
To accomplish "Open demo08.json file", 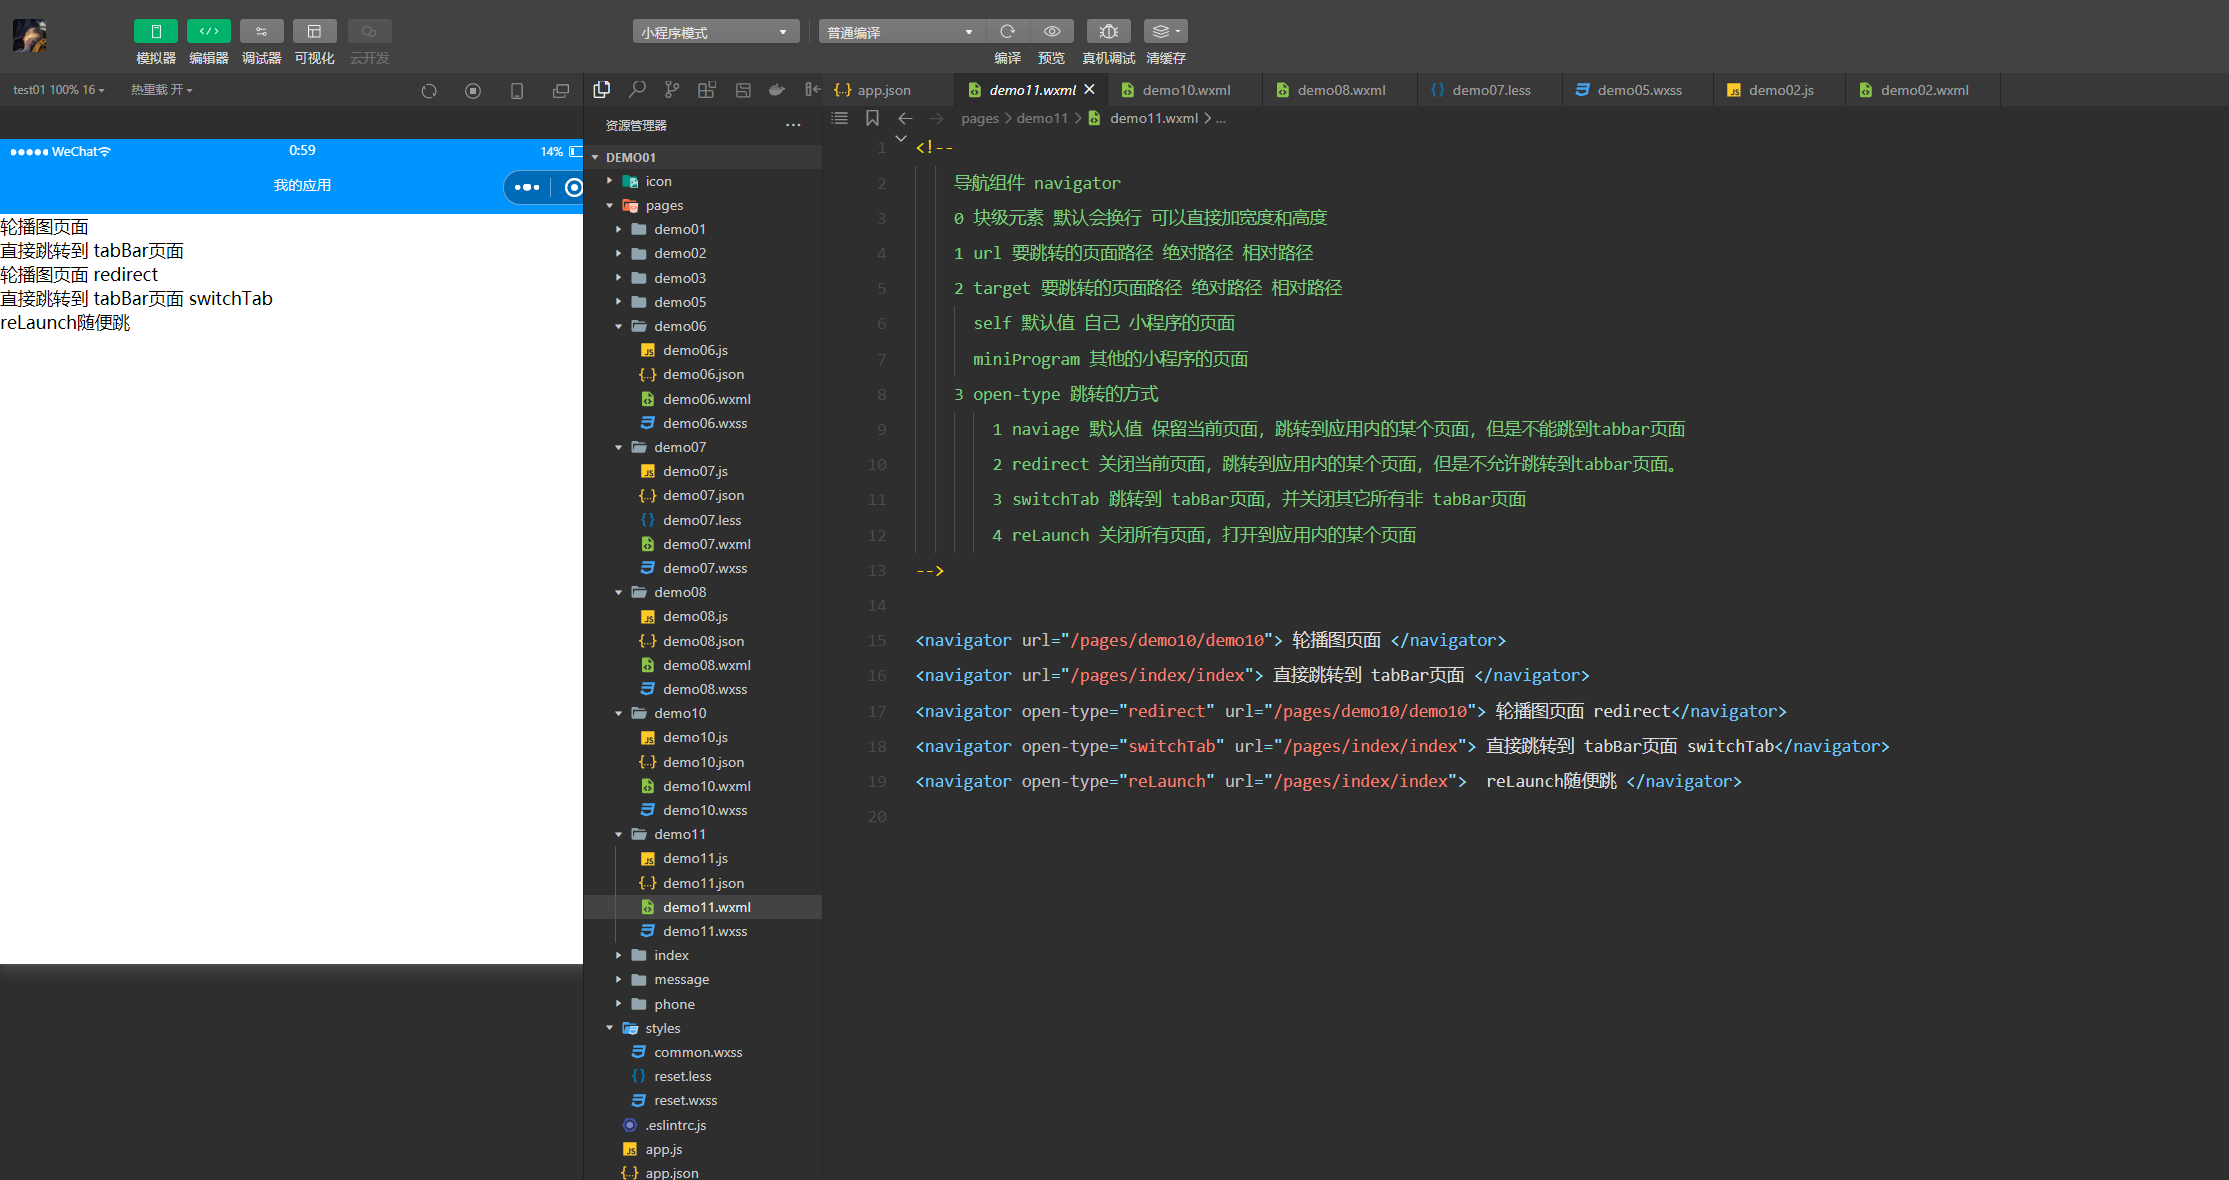I will [x=703, y=641].
